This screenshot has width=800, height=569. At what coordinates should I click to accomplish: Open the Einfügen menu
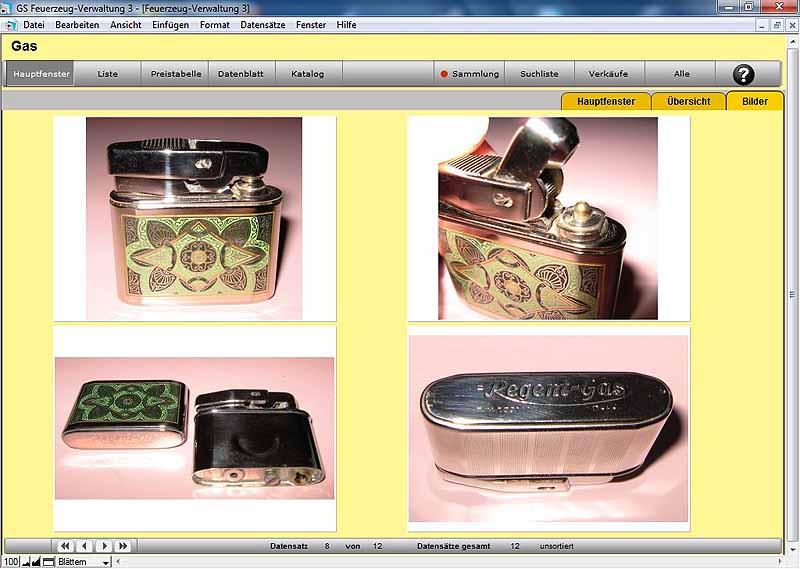click(x=170, y=24)
